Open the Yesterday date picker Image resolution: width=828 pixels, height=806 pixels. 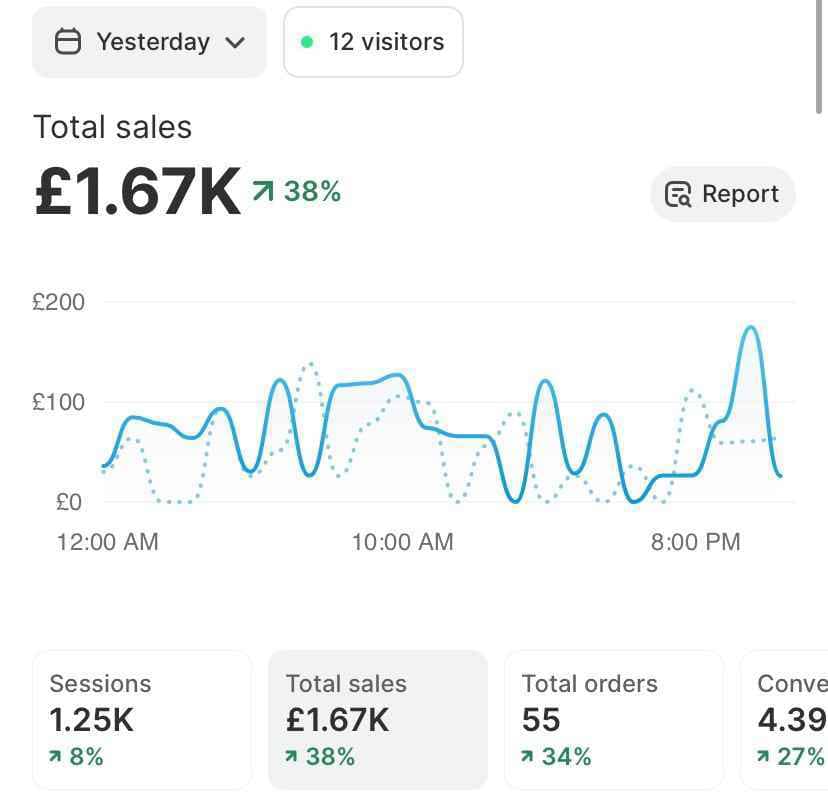[150, 42]
